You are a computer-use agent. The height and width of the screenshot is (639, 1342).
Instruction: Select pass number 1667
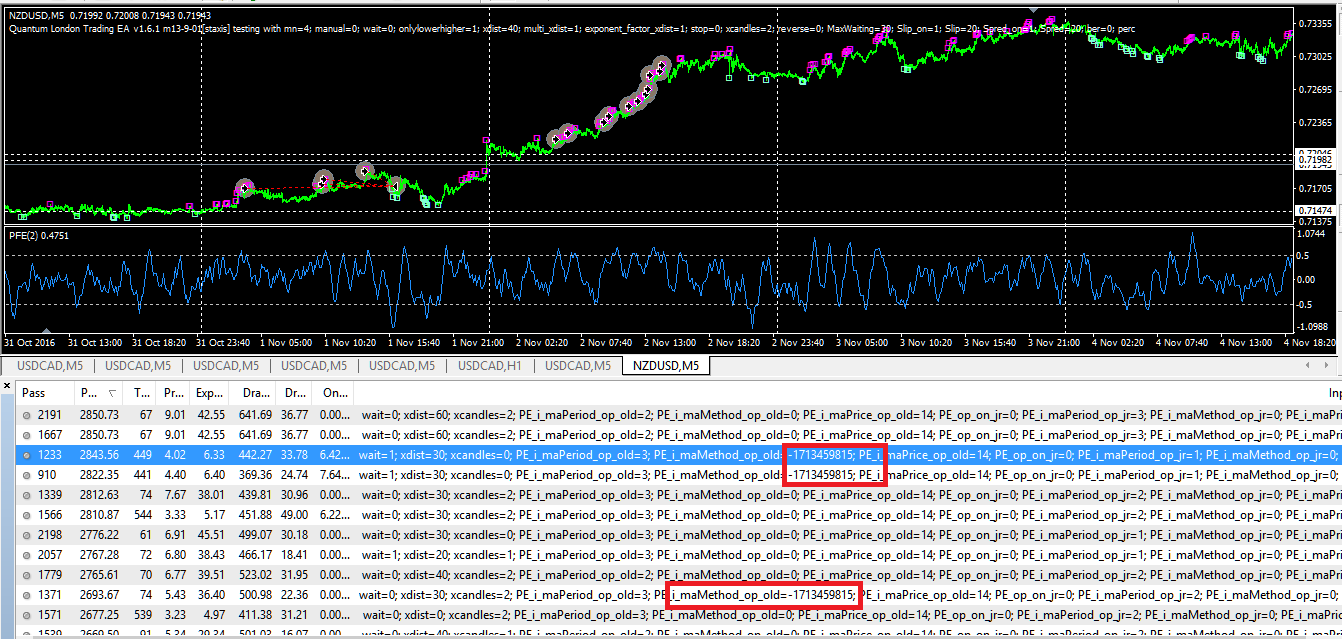(50, 435)
